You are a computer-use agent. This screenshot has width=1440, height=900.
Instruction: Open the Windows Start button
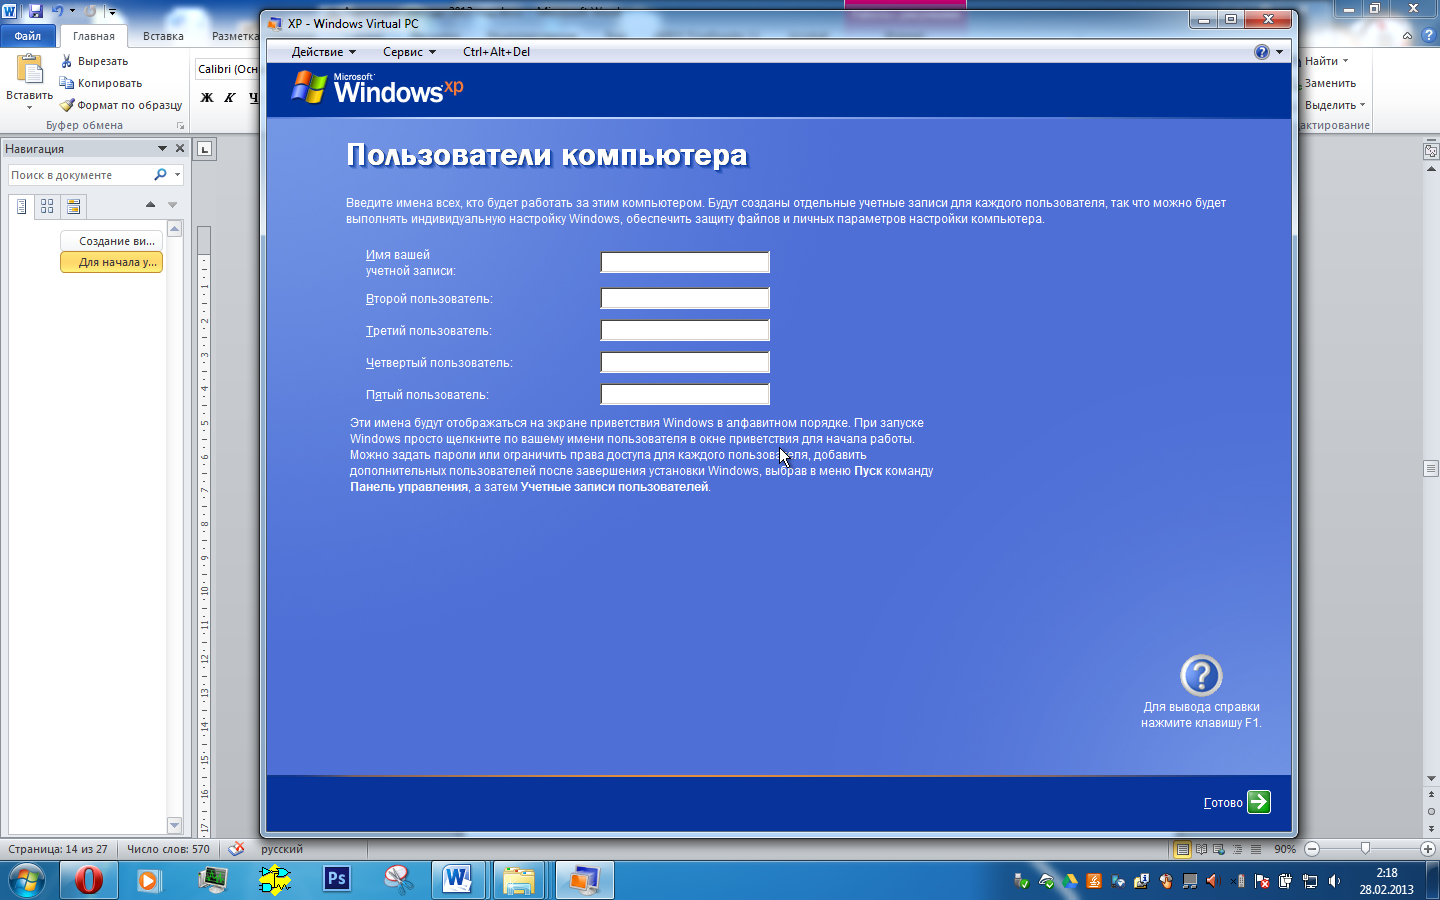(x=25, y=880)
